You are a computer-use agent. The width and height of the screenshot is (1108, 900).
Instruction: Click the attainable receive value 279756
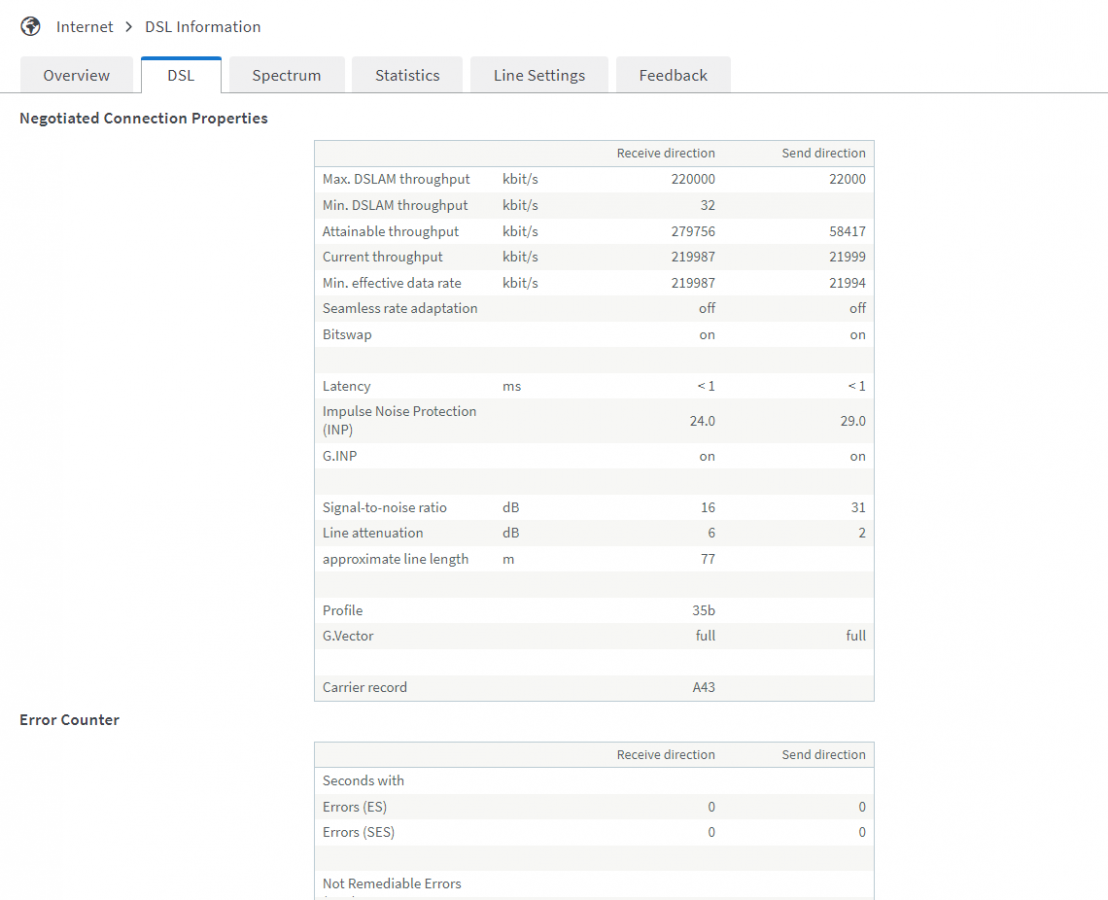(x=693, y=231)
